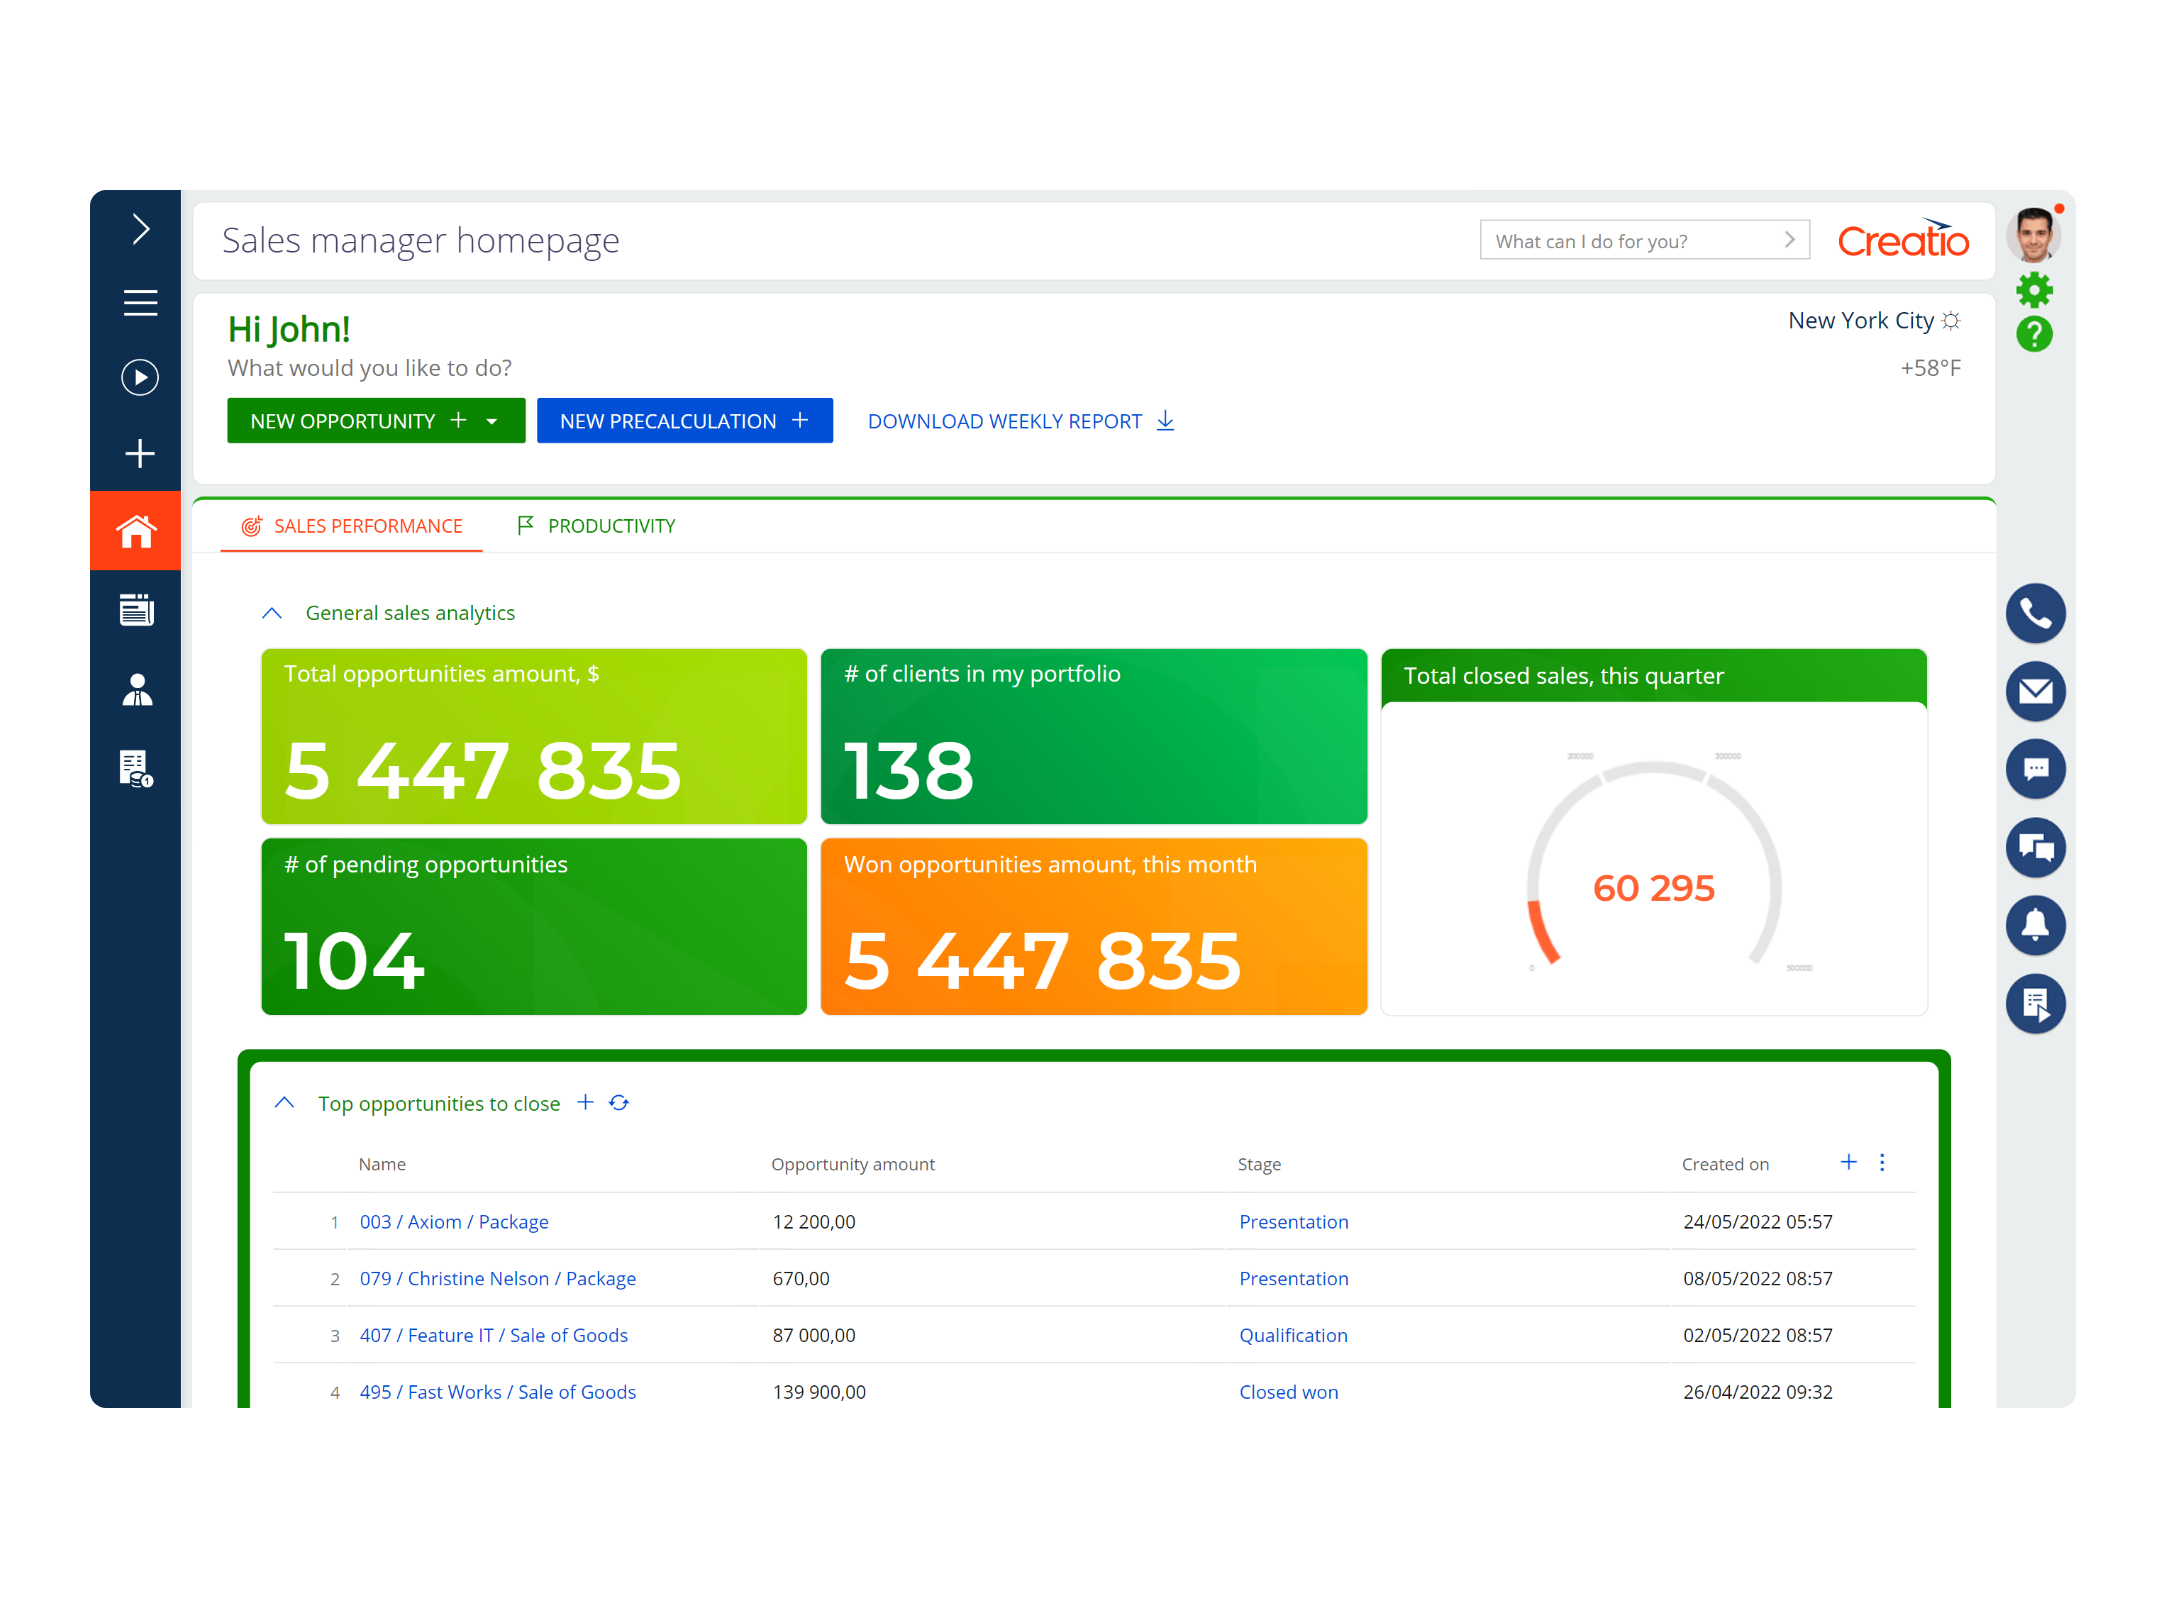Viewport: 2164px width, 1600px height.
Task: Collapse the Top opportunities to close section
Action: pyautogui.click(x=285, y=1101)
